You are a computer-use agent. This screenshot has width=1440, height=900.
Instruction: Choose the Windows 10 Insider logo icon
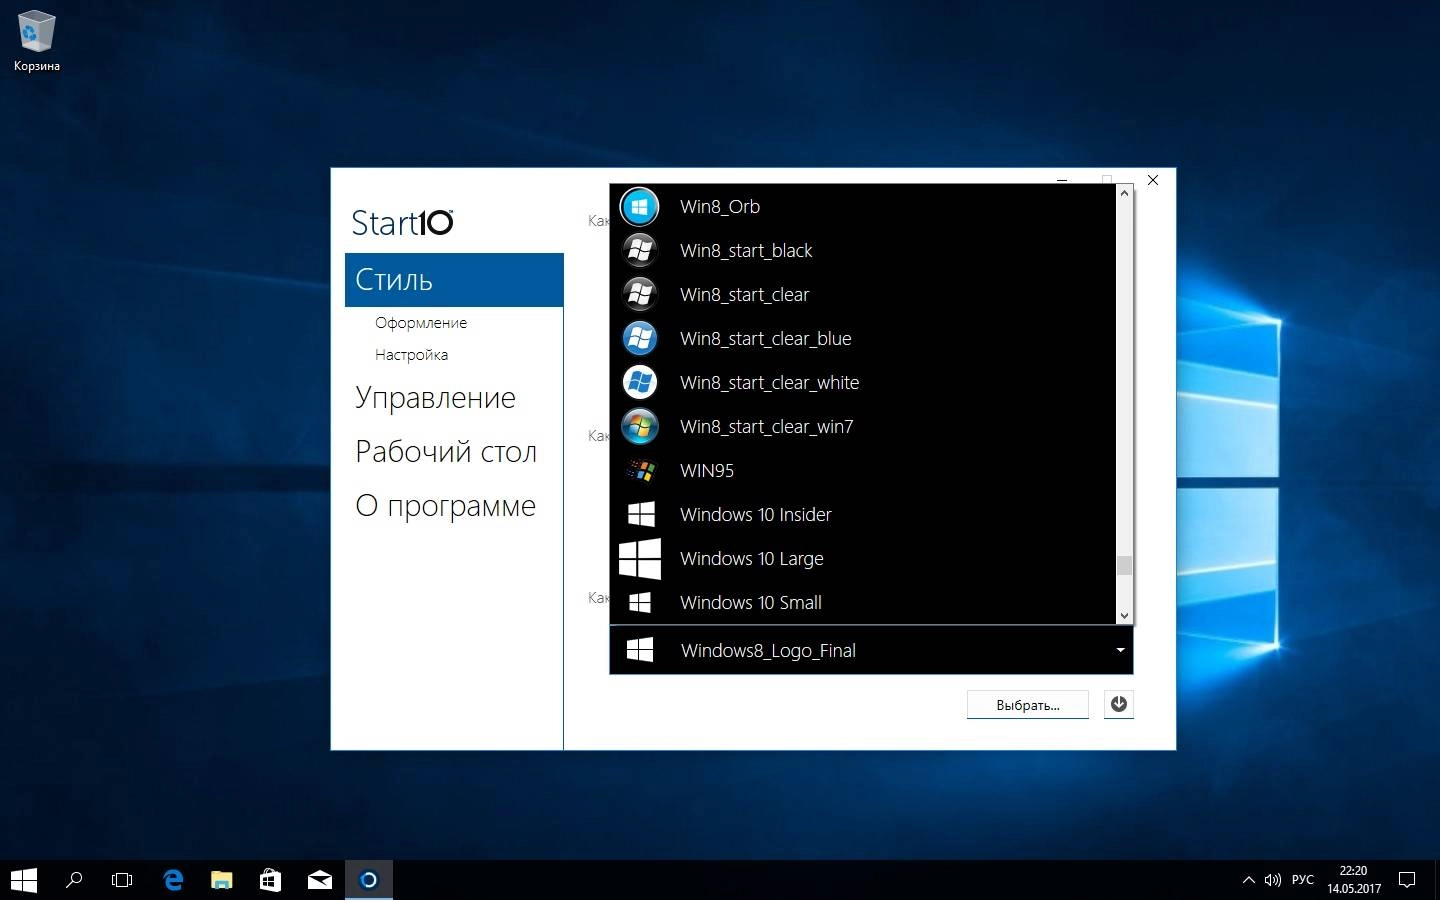[x=641, y=514]
